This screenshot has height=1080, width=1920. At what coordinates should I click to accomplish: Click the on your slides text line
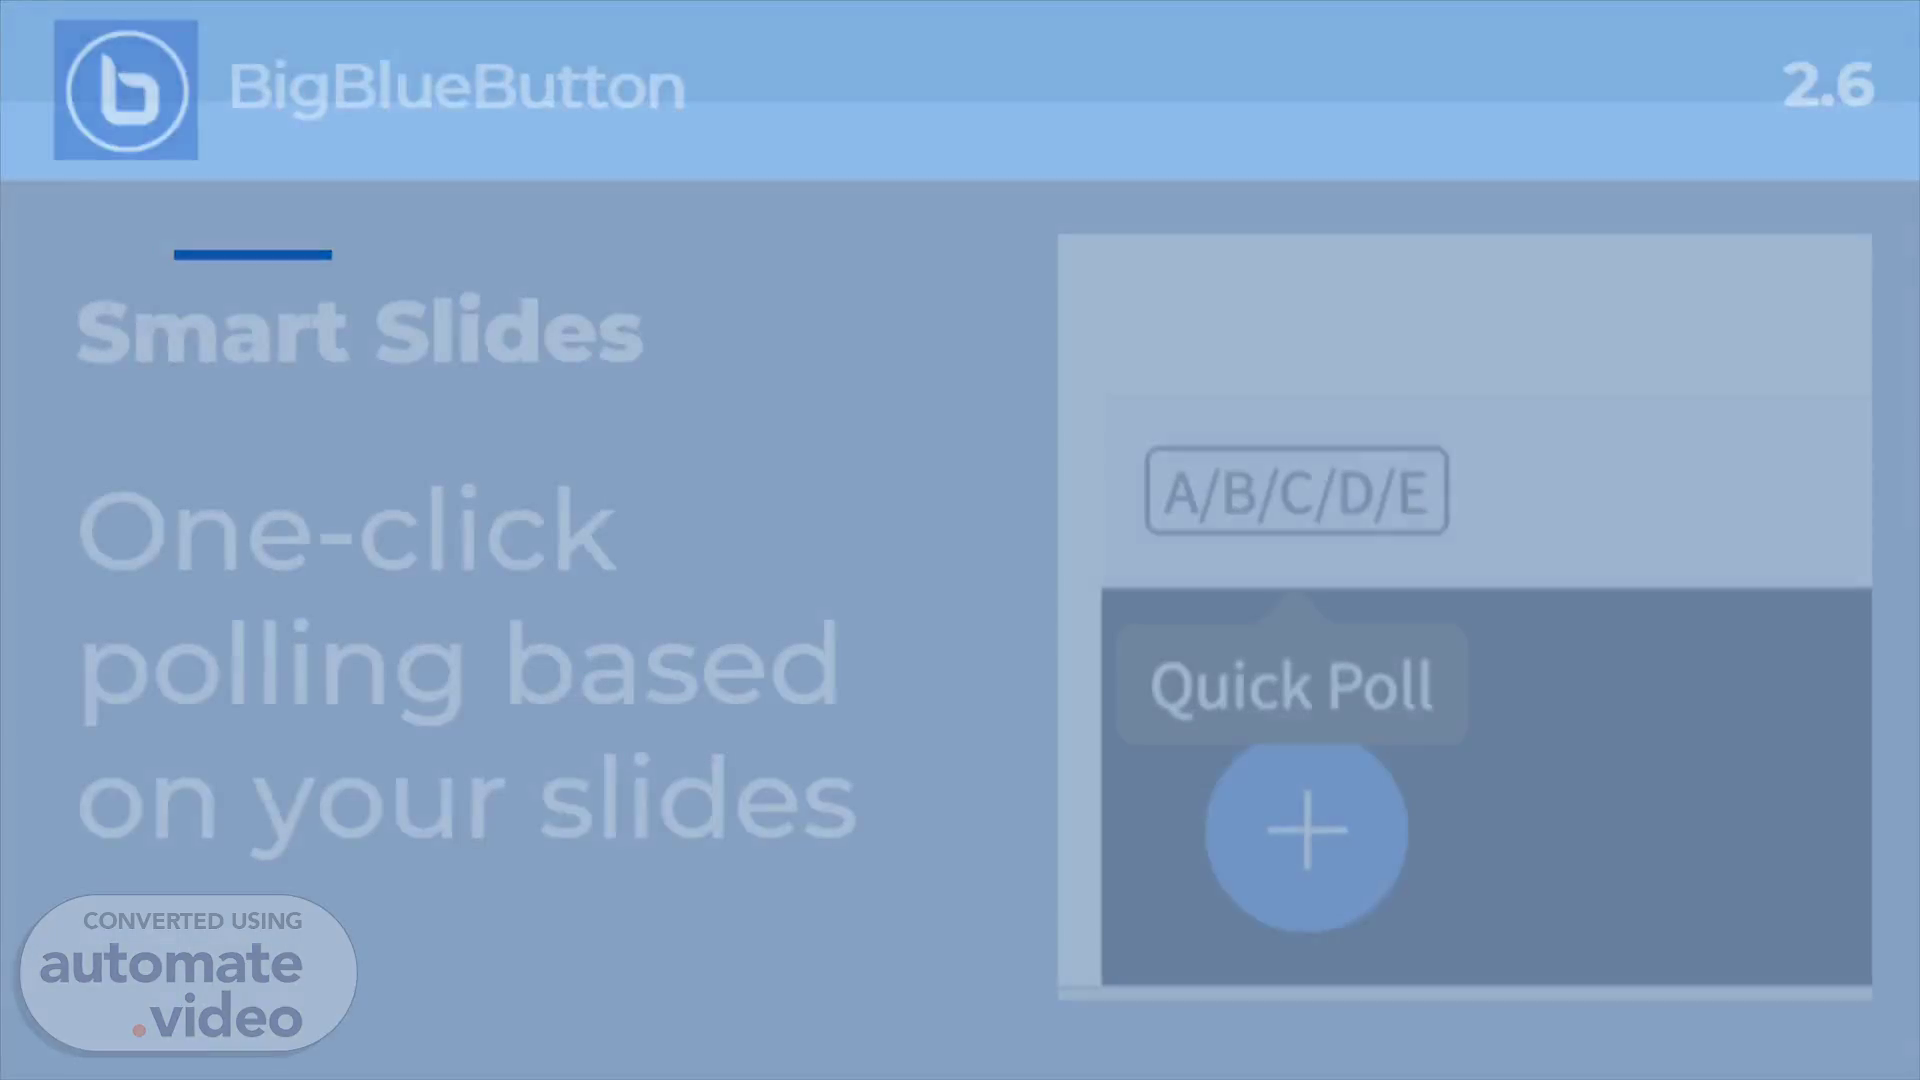coord(467,803)
